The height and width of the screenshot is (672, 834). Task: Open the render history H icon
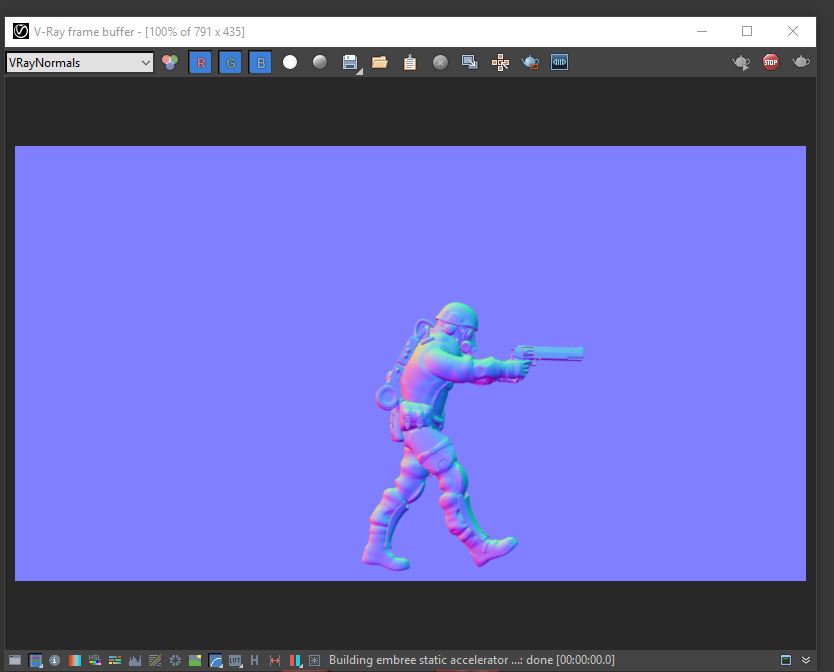pos(254,660)
